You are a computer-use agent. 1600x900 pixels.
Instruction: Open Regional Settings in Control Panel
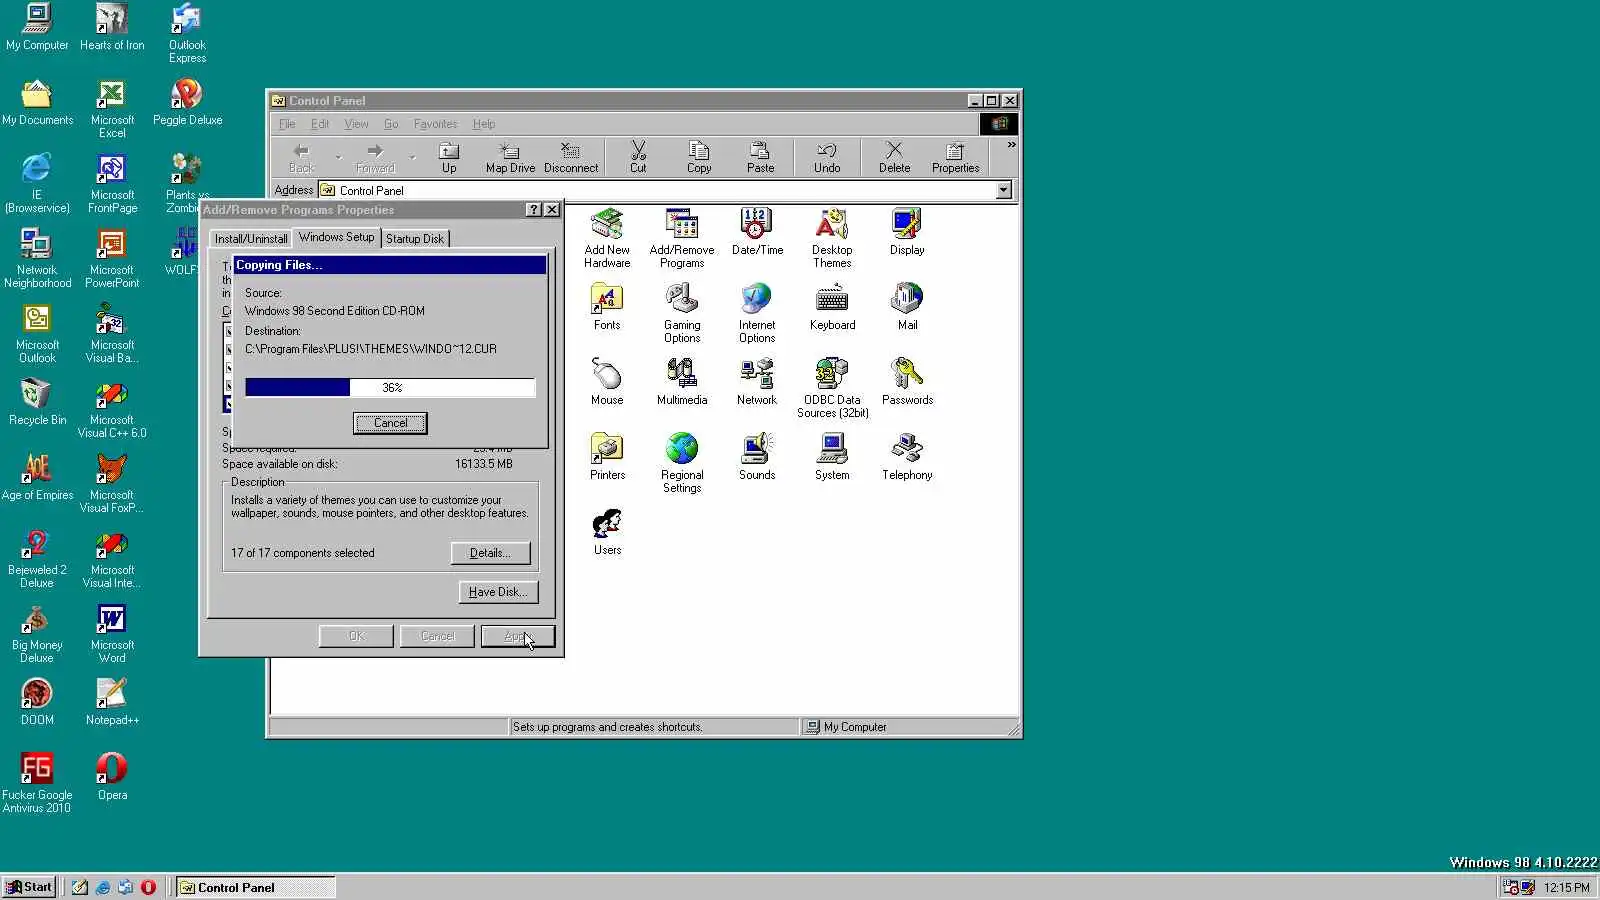pos(682,463)
